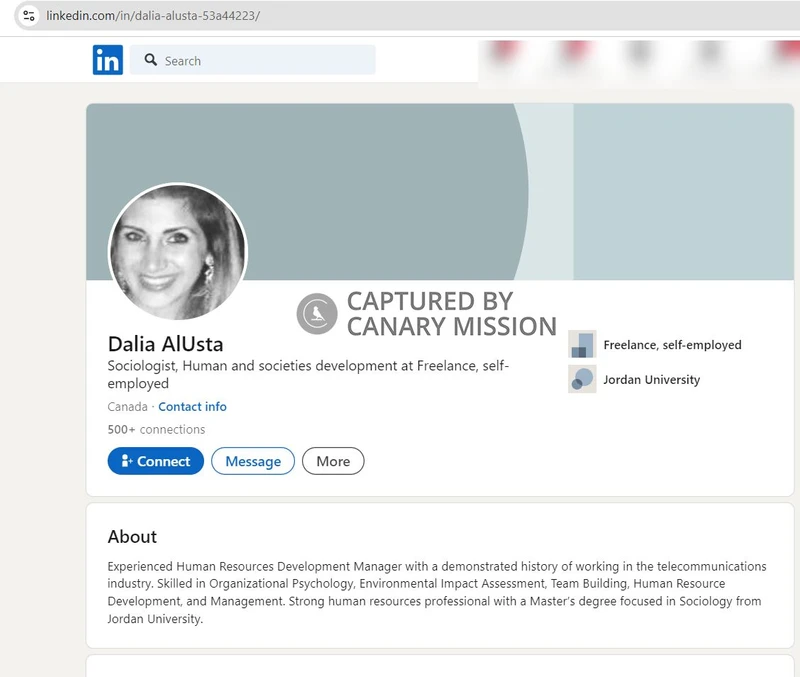Viewport: 800px width, 677px height.
Task: Open the Freelance, self-employed experience link
Action: coord(672,345)
